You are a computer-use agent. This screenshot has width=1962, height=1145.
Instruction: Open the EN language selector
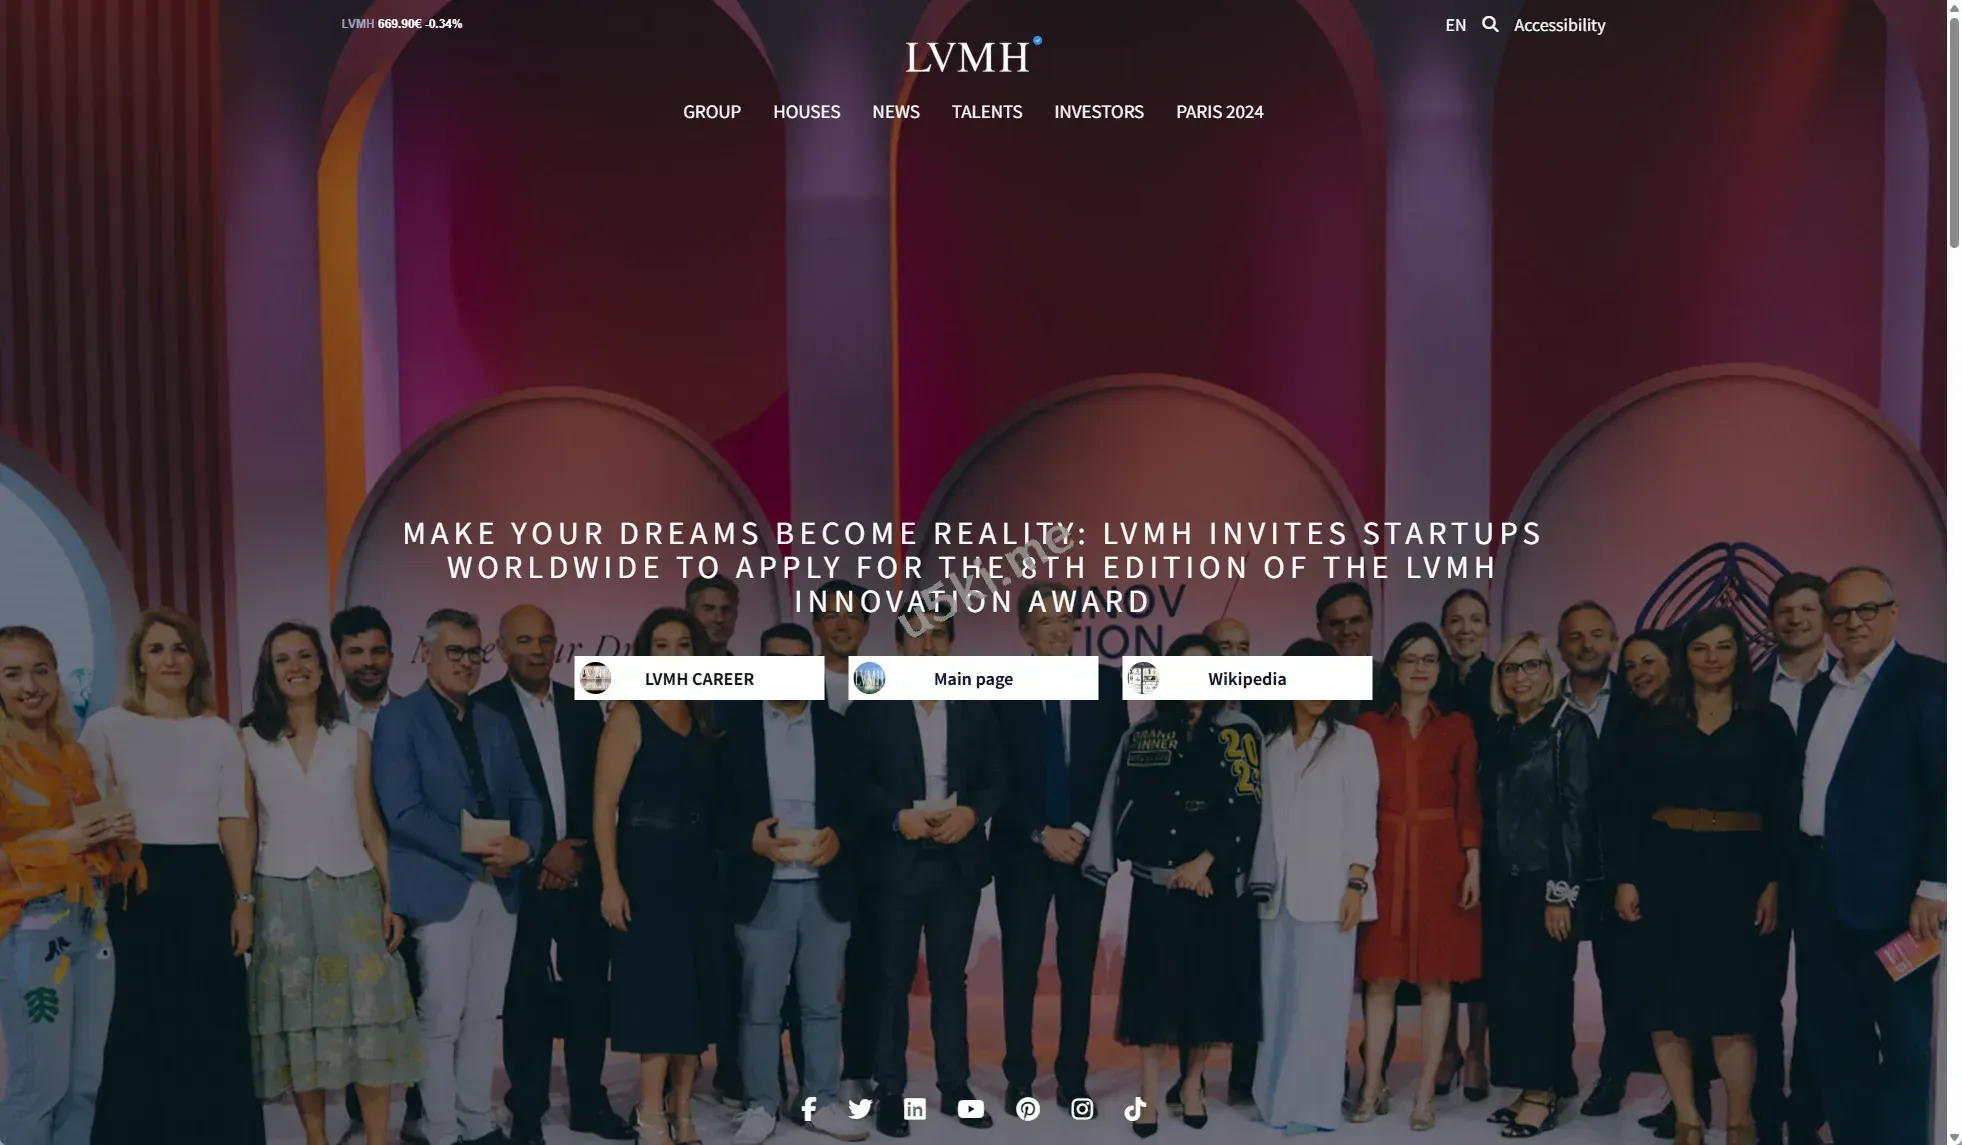pyautogui.click(x=1455, y=25)
